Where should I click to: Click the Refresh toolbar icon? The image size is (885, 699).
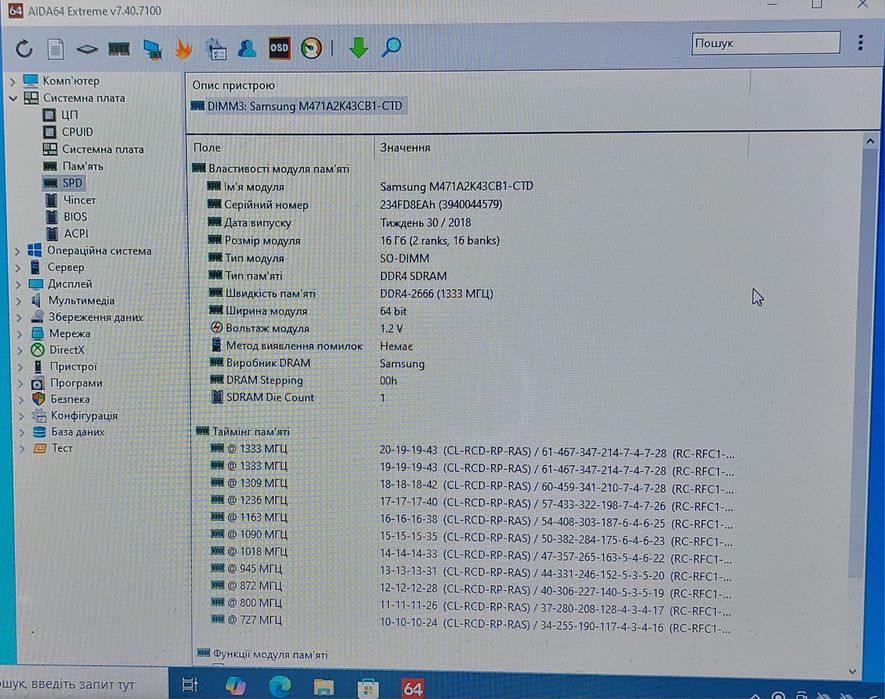pyautogui.click(x=24, y=49)
